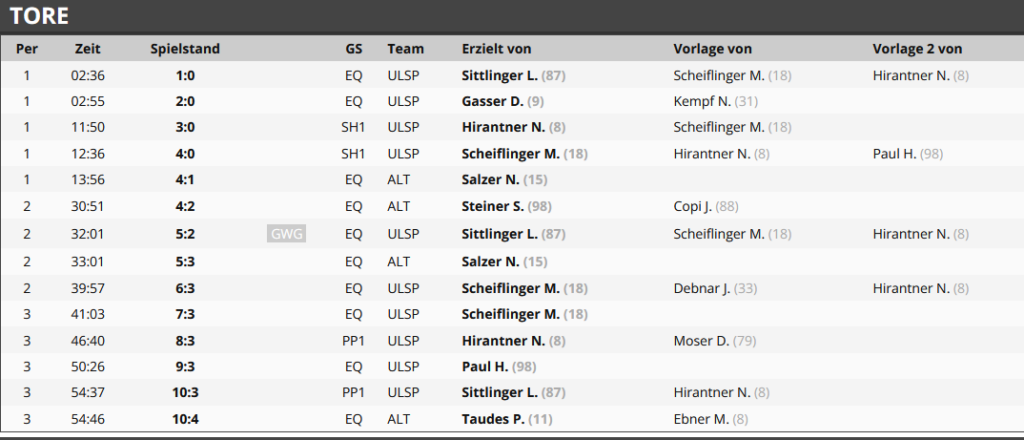The height and width of the screenshot is (440, 1024).
Task: Click Moser D. (79) assist name
Action: 715,341
